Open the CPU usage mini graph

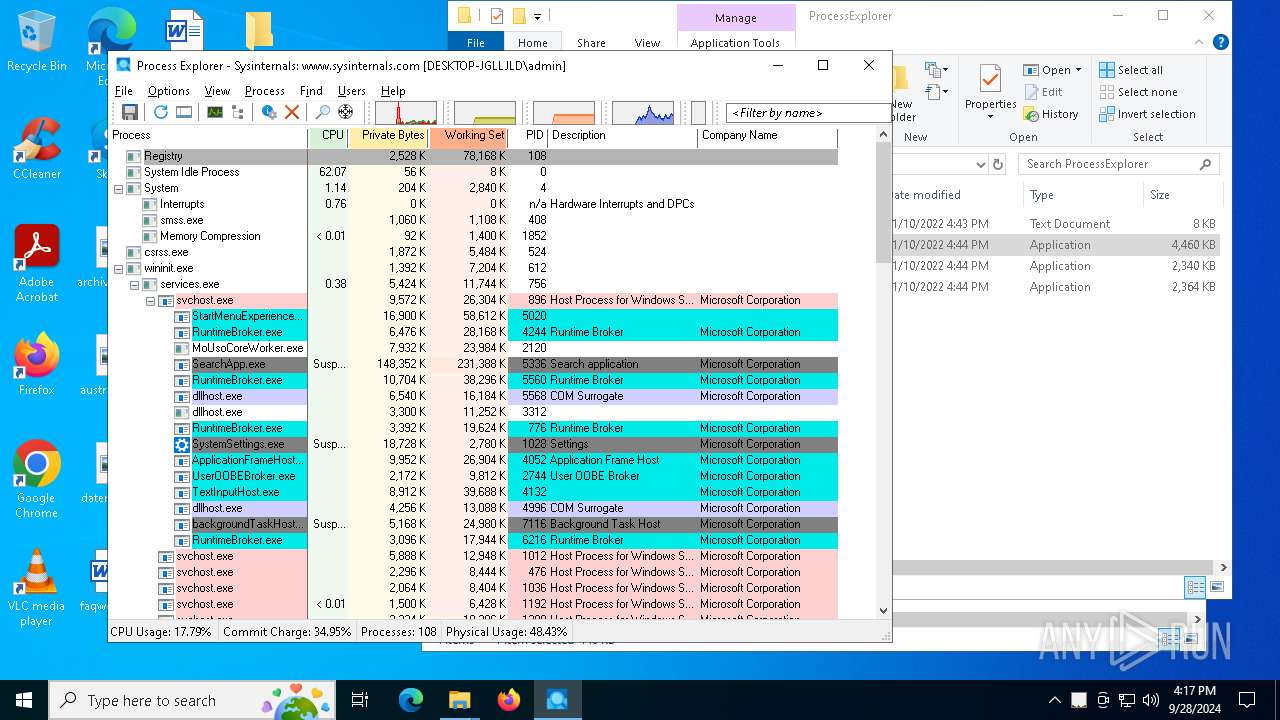click(406, 112)
